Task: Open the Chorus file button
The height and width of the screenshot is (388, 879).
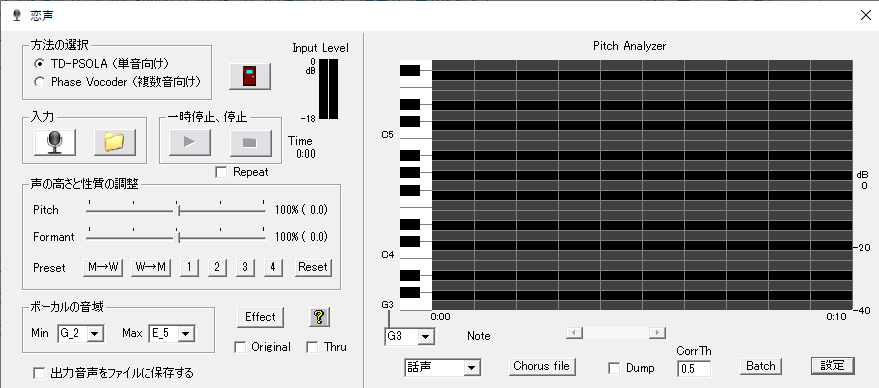Action: pos(542,366)
